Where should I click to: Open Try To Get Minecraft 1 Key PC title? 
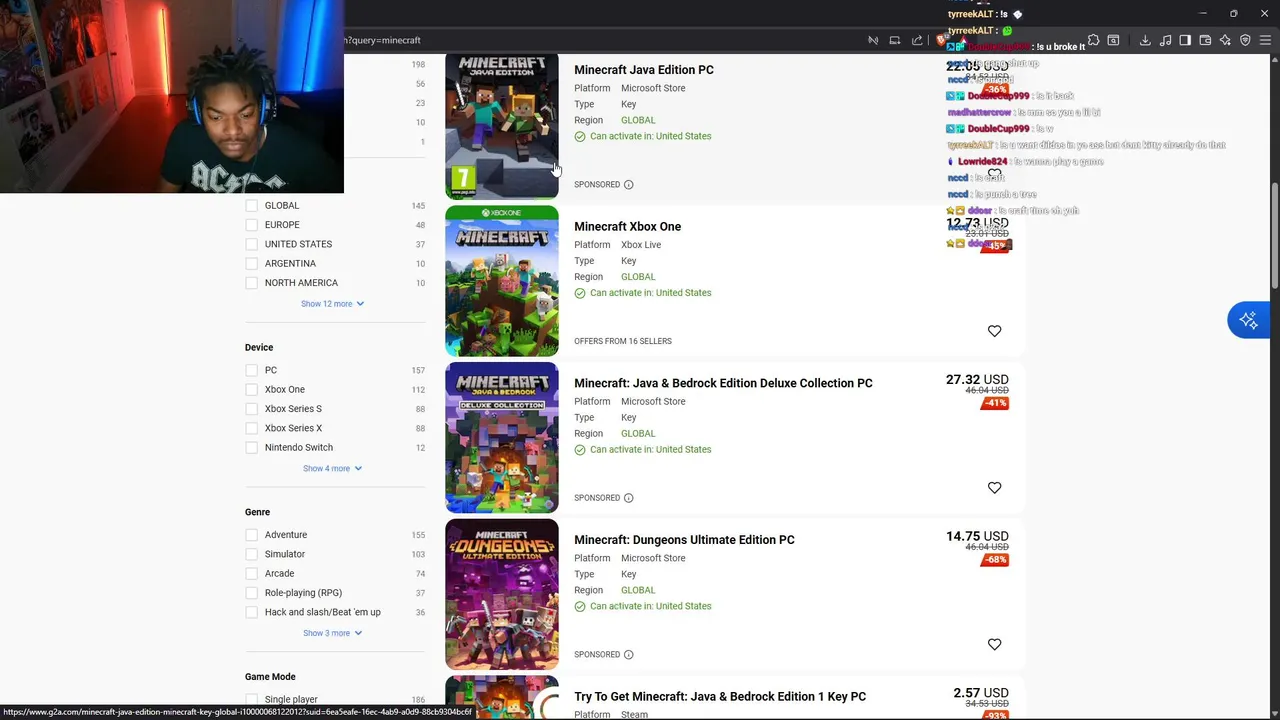(720, 697)
